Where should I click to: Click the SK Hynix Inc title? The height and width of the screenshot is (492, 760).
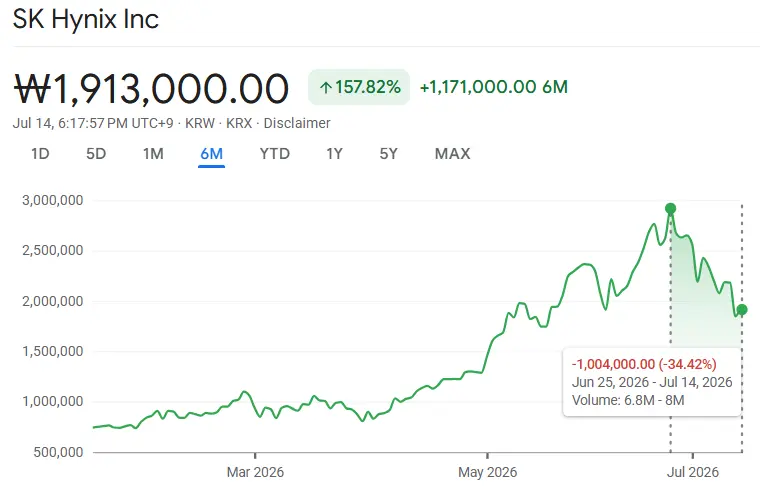tap(86, 19)
